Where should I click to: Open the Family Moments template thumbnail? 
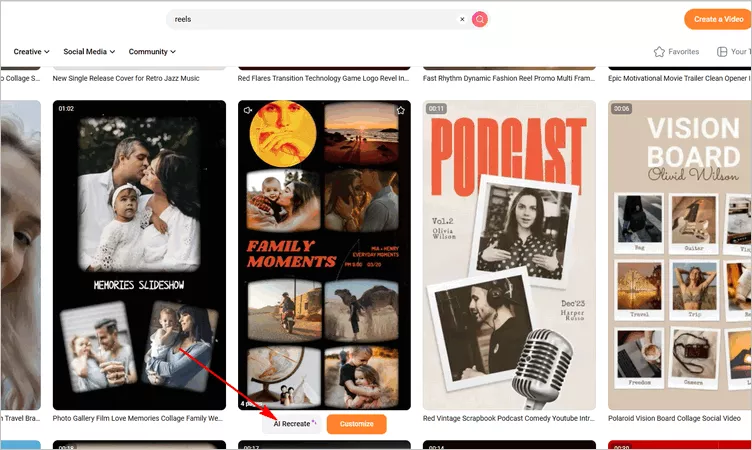pyautogui.click(x=324, y=255)
